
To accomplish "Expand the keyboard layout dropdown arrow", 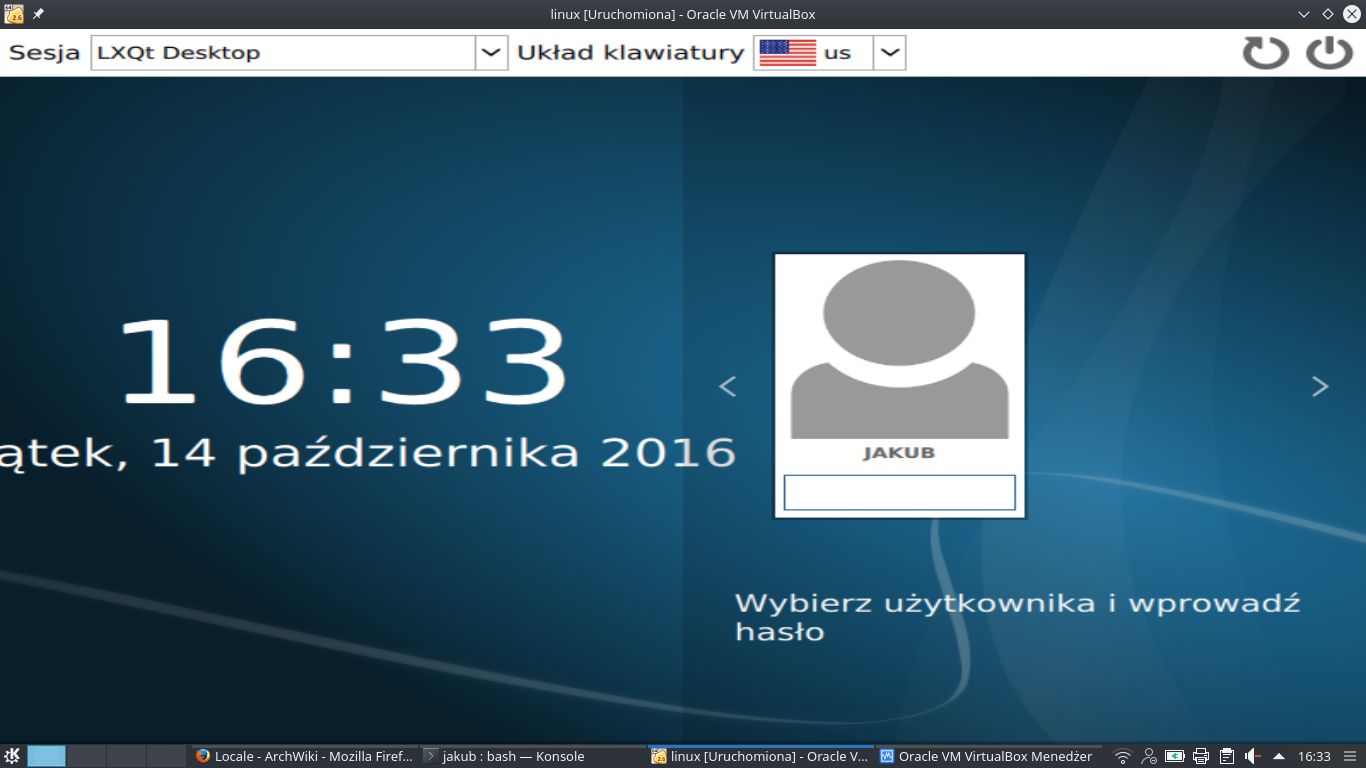I will pos(889,53).
